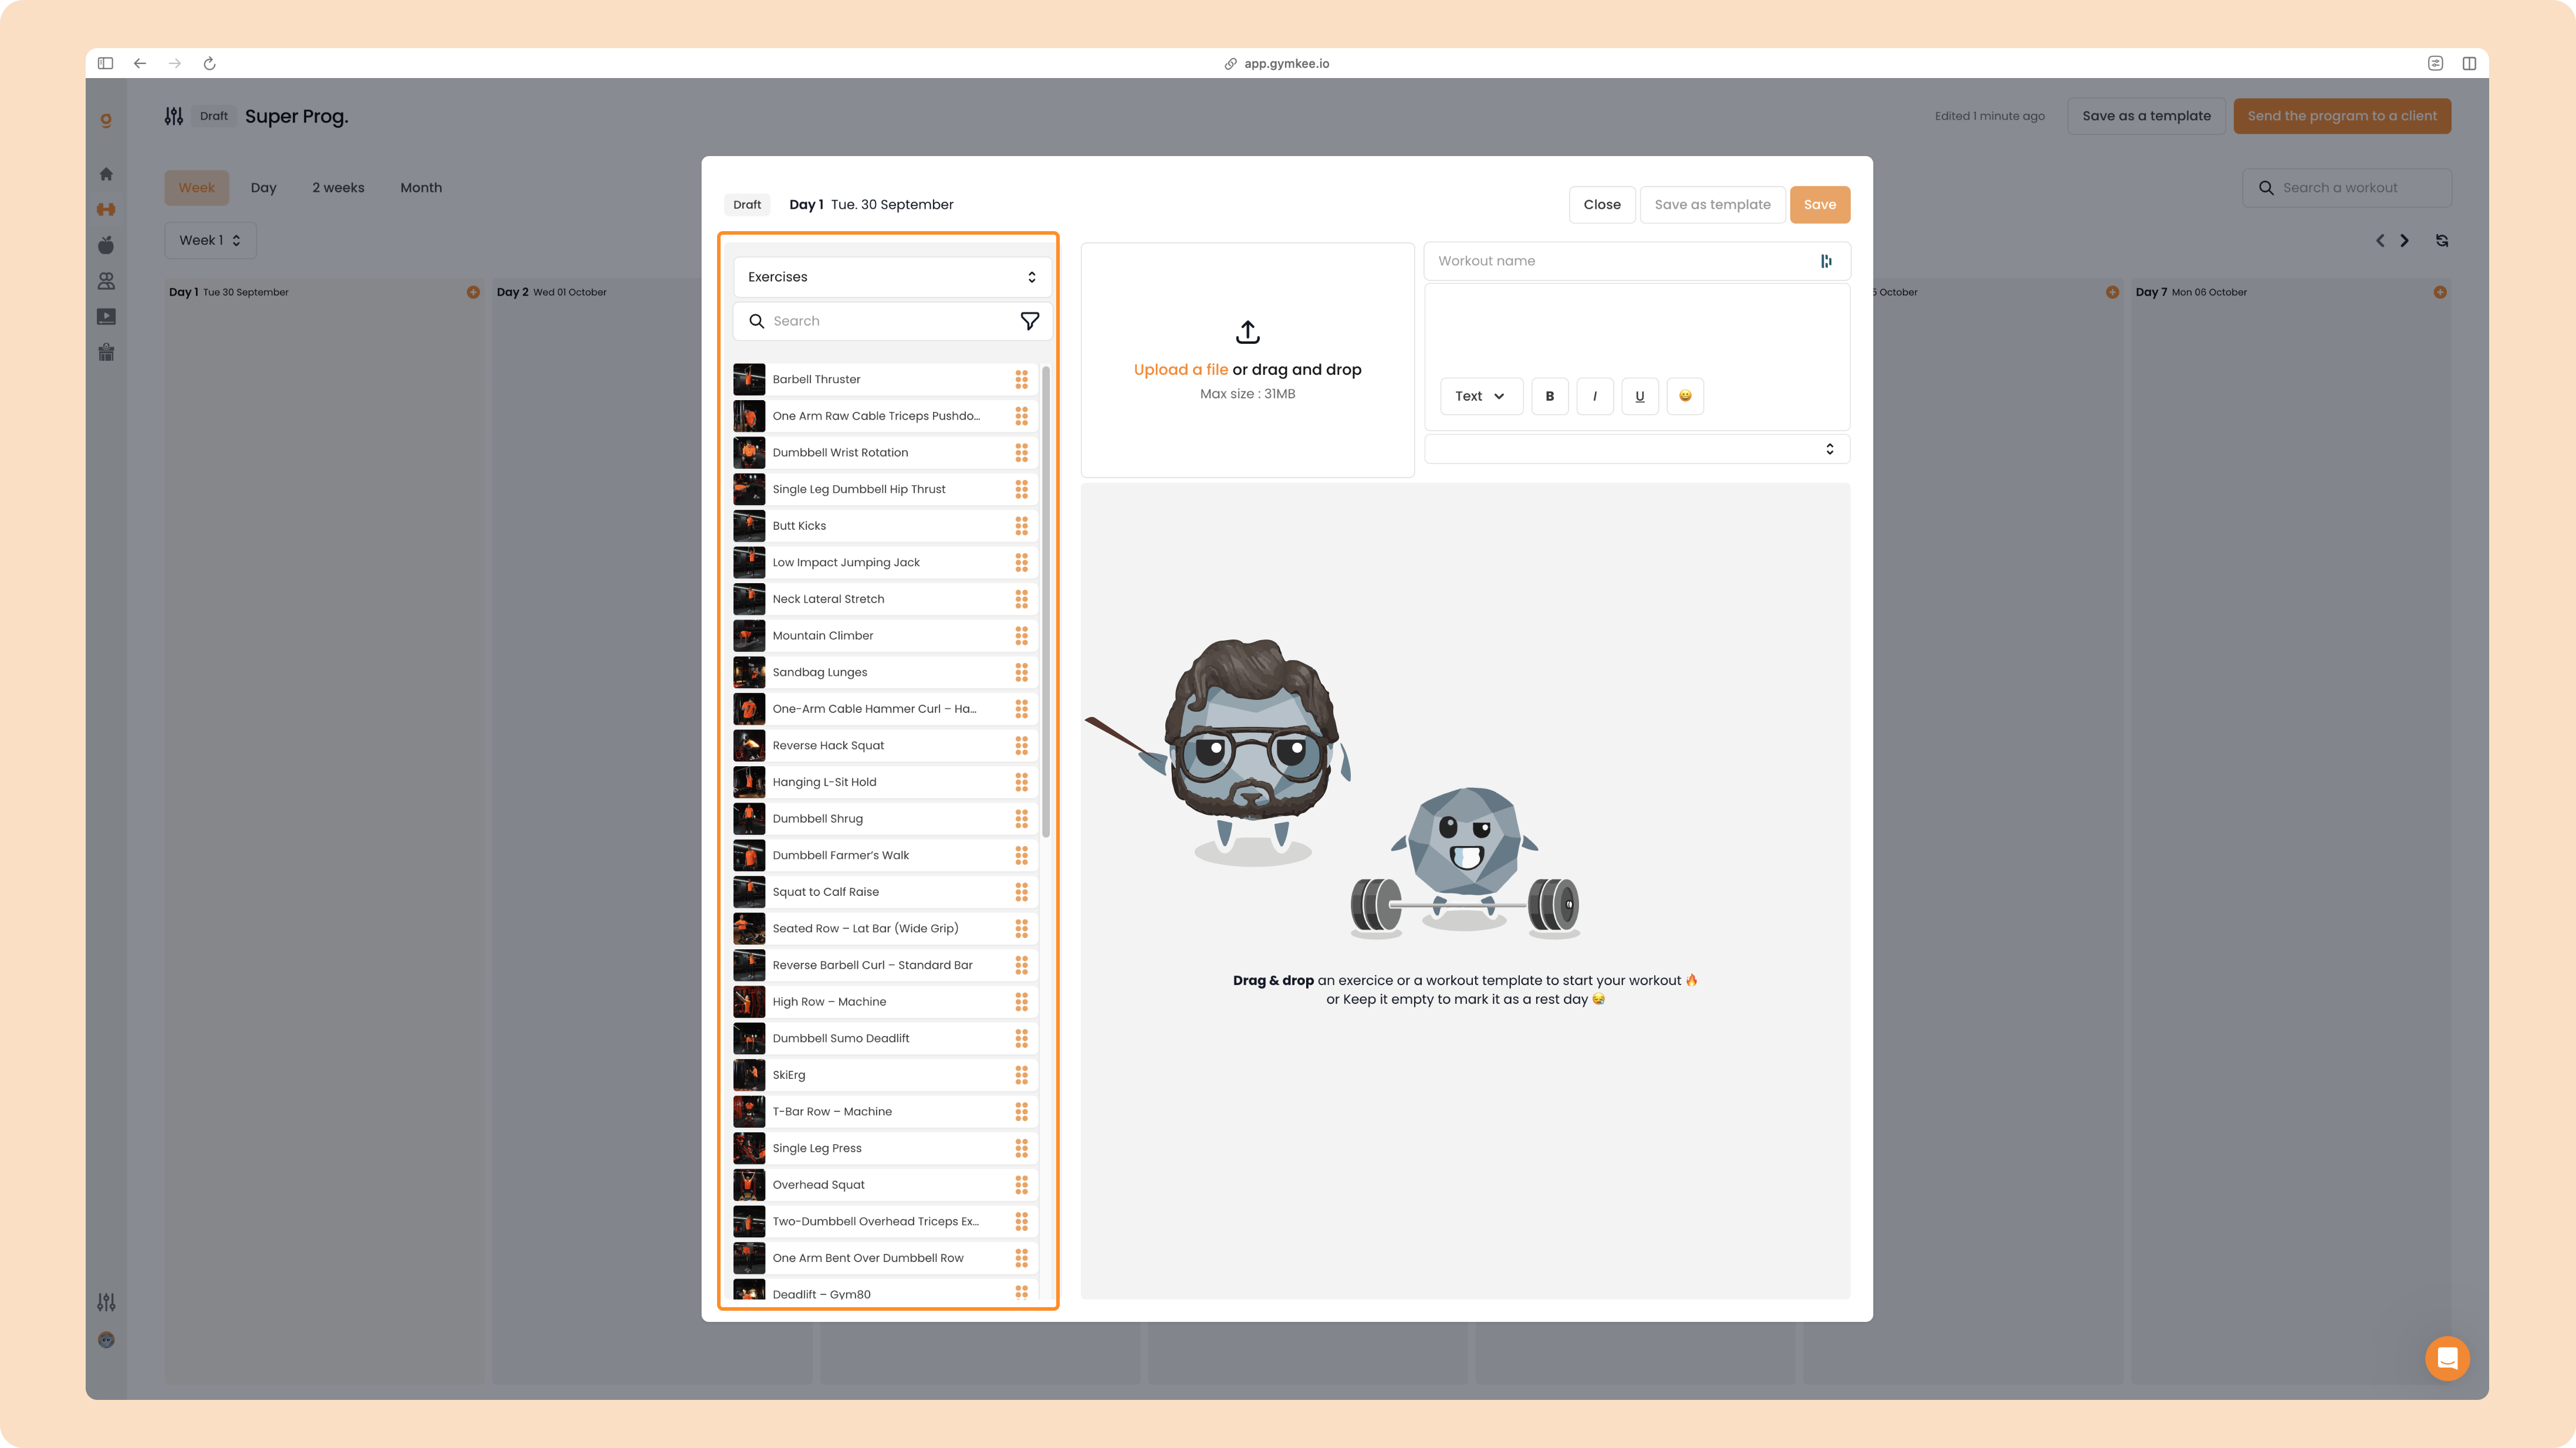Click program settings sliders icon beside Draft

click(x=174, y=116)
